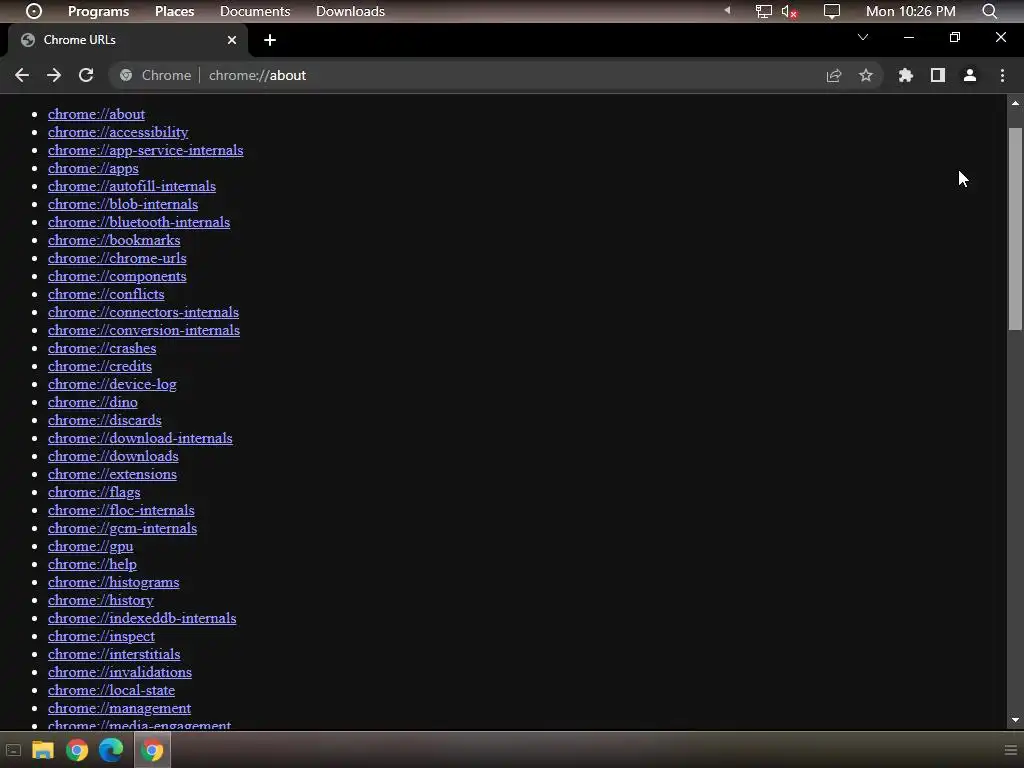
Task: Open the chrome://management link
Action: pos(119,709)
